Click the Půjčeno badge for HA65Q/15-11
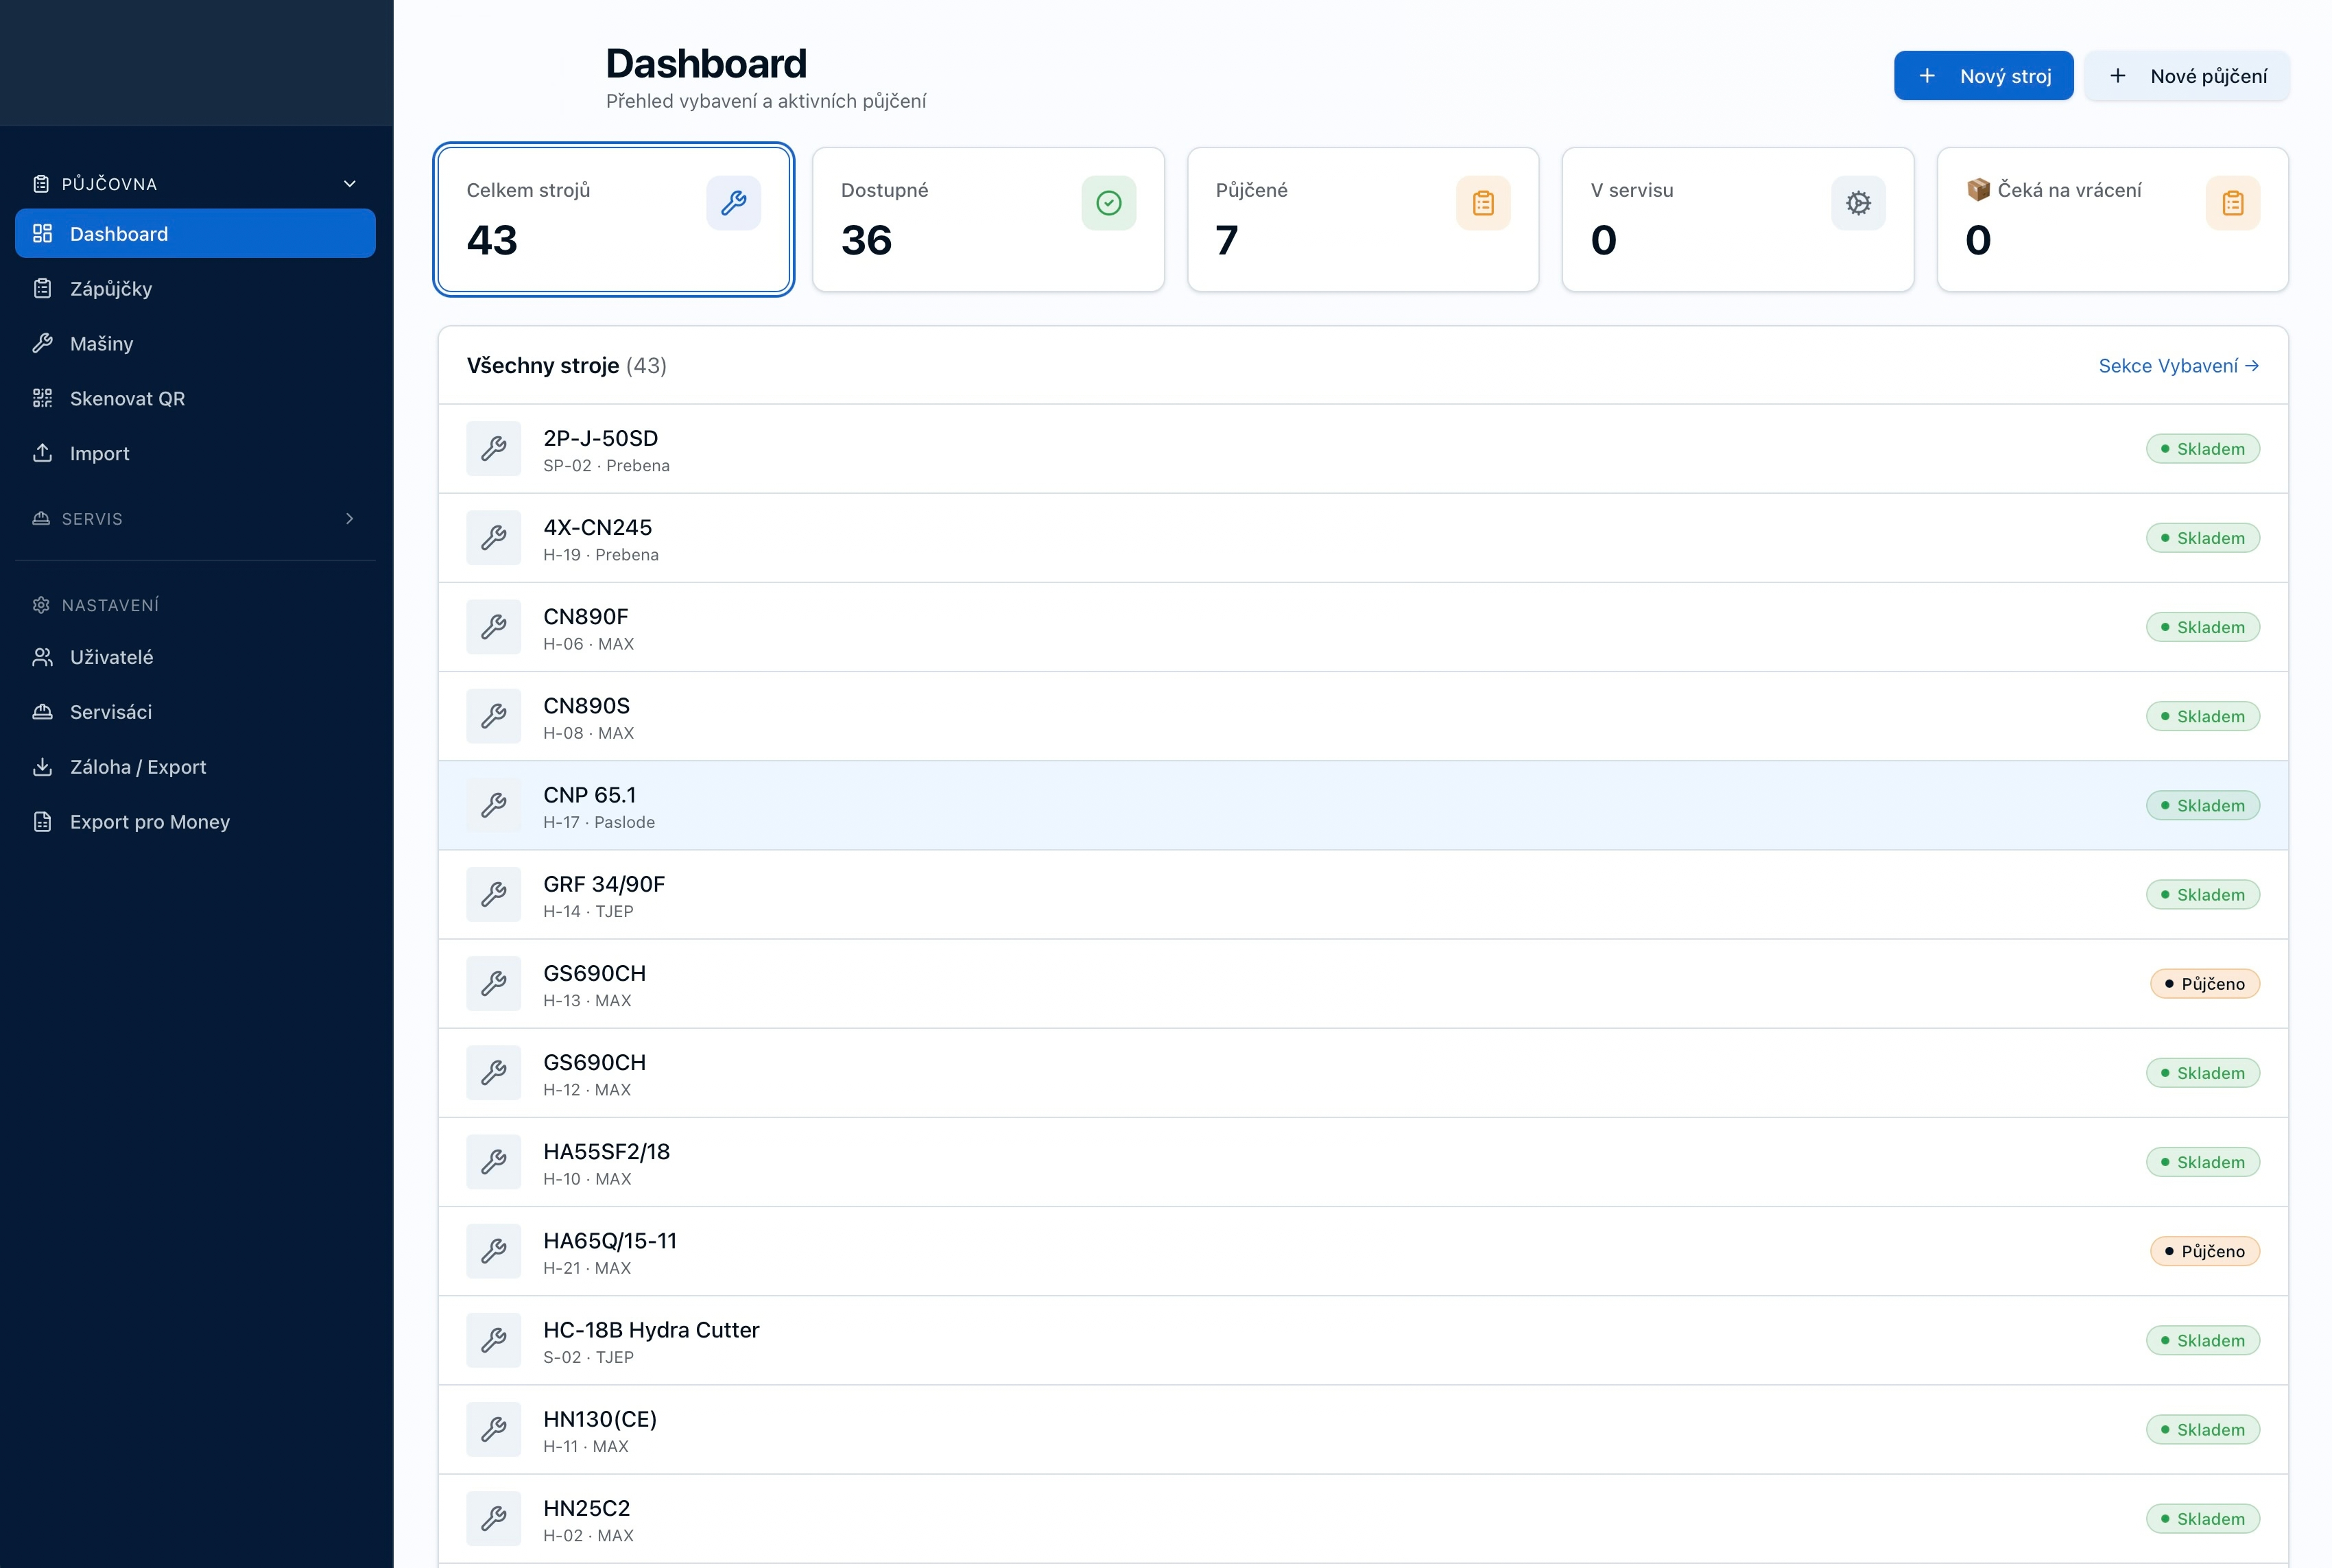The width and height of the screenshot is (2332, 1568). pos(2204,1251)
